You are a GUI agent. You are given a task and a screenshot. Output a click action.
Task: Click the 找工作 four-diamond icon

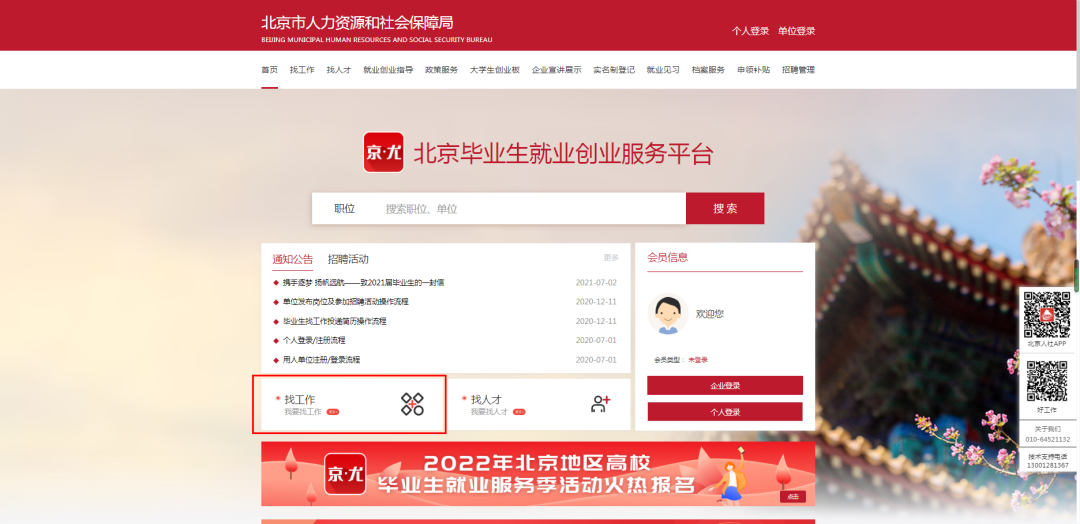click(x=412, y=404)
